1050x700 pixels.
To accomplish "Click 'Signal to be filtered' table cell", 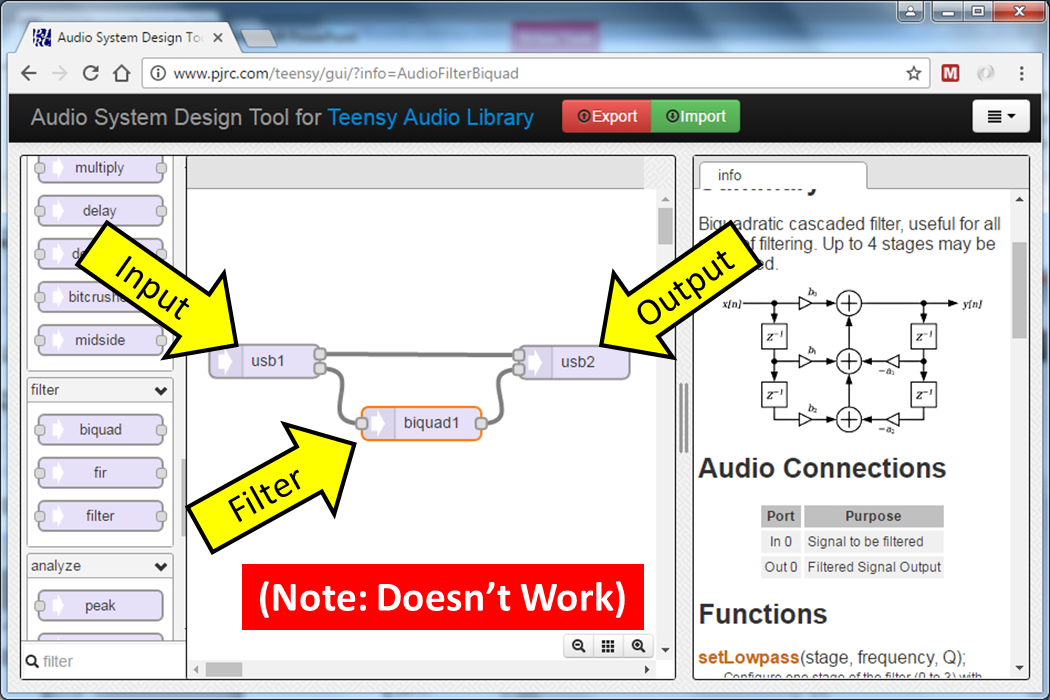I will coord(873,541).
